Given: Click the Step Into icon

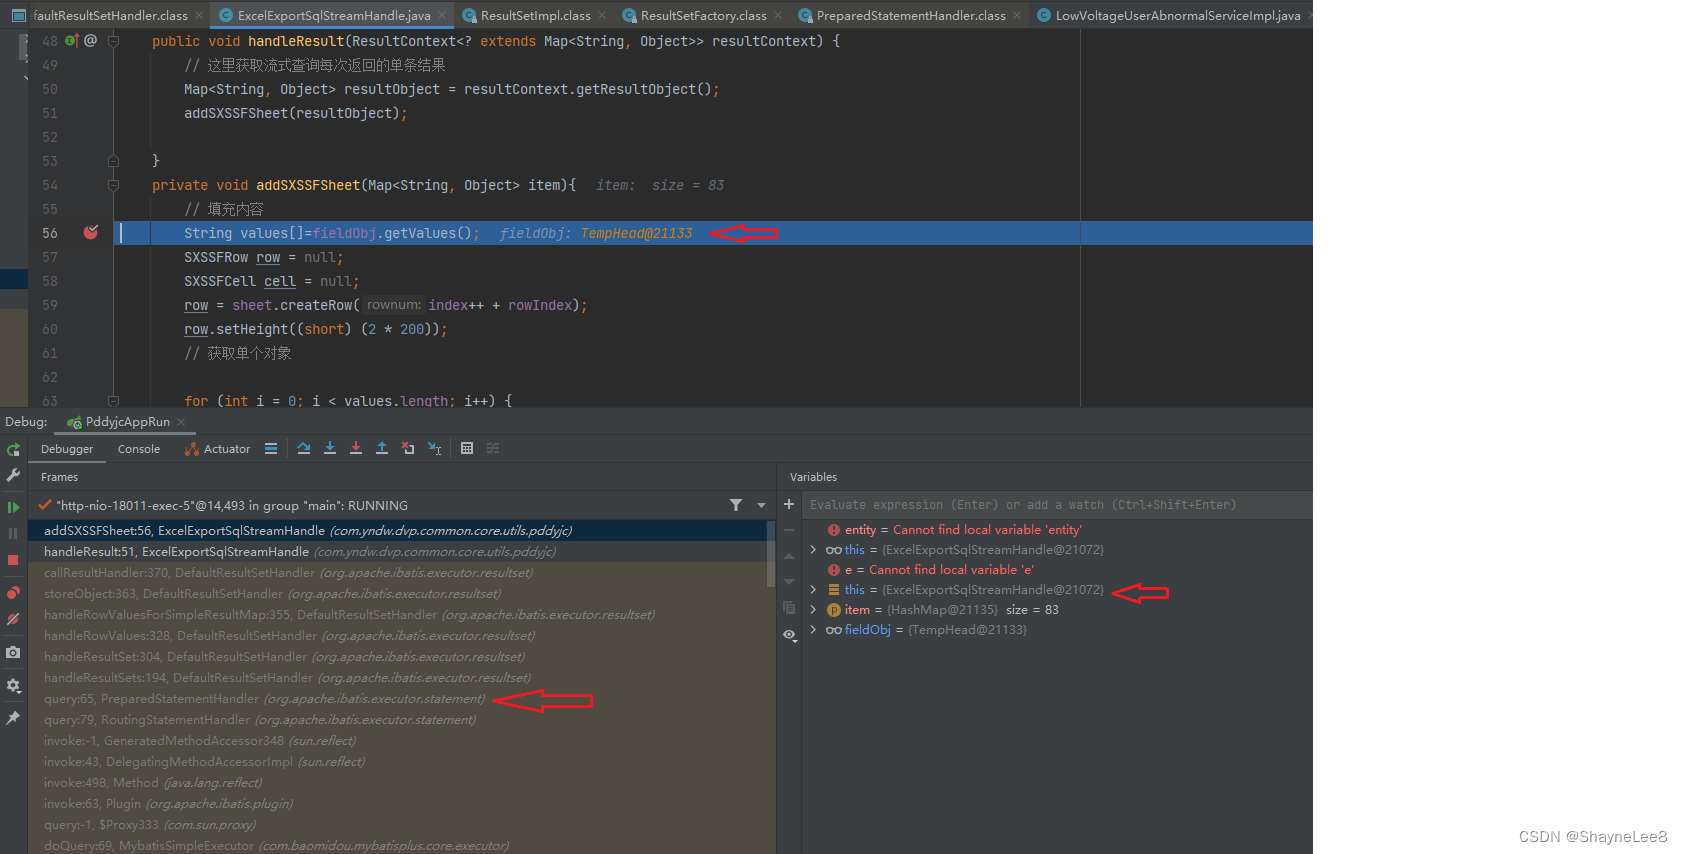Looking at the screenshot, I should point(330,448).
